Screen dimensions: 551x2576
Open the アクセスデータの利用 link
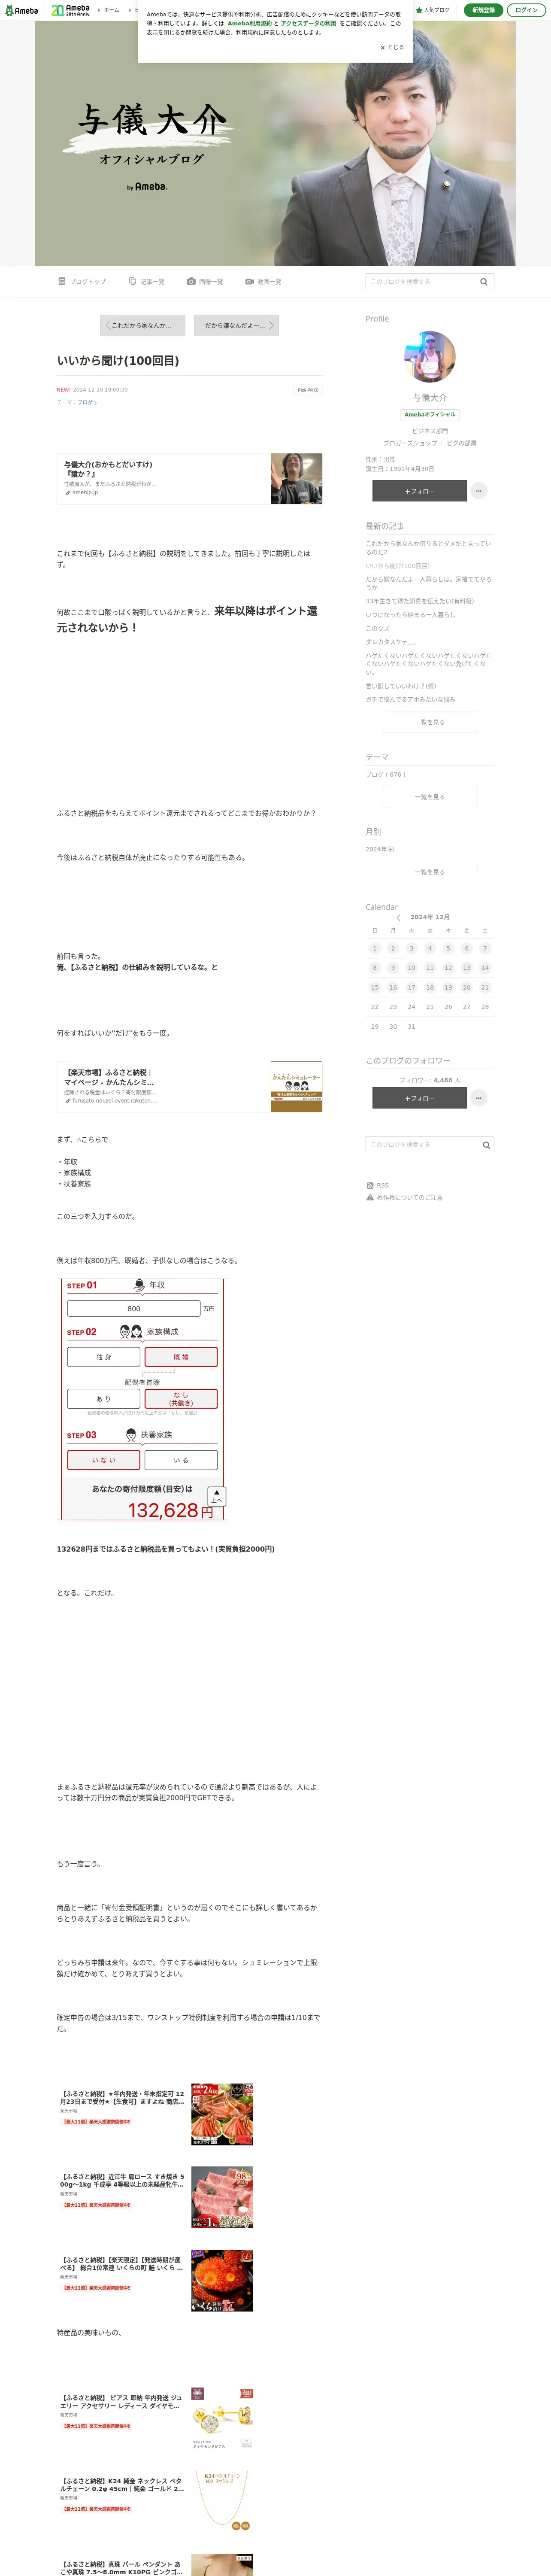coord(308,23)
